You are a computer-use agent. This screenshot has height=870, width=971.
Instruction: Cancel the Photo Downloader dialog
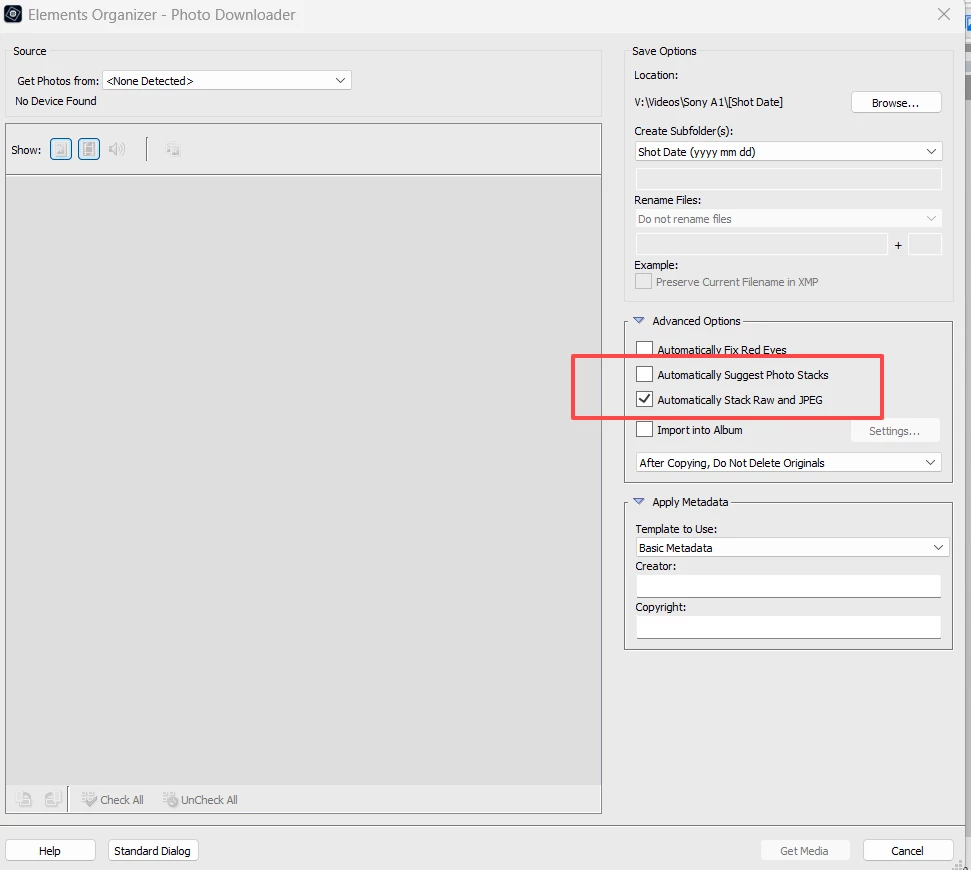pos(908,851)
